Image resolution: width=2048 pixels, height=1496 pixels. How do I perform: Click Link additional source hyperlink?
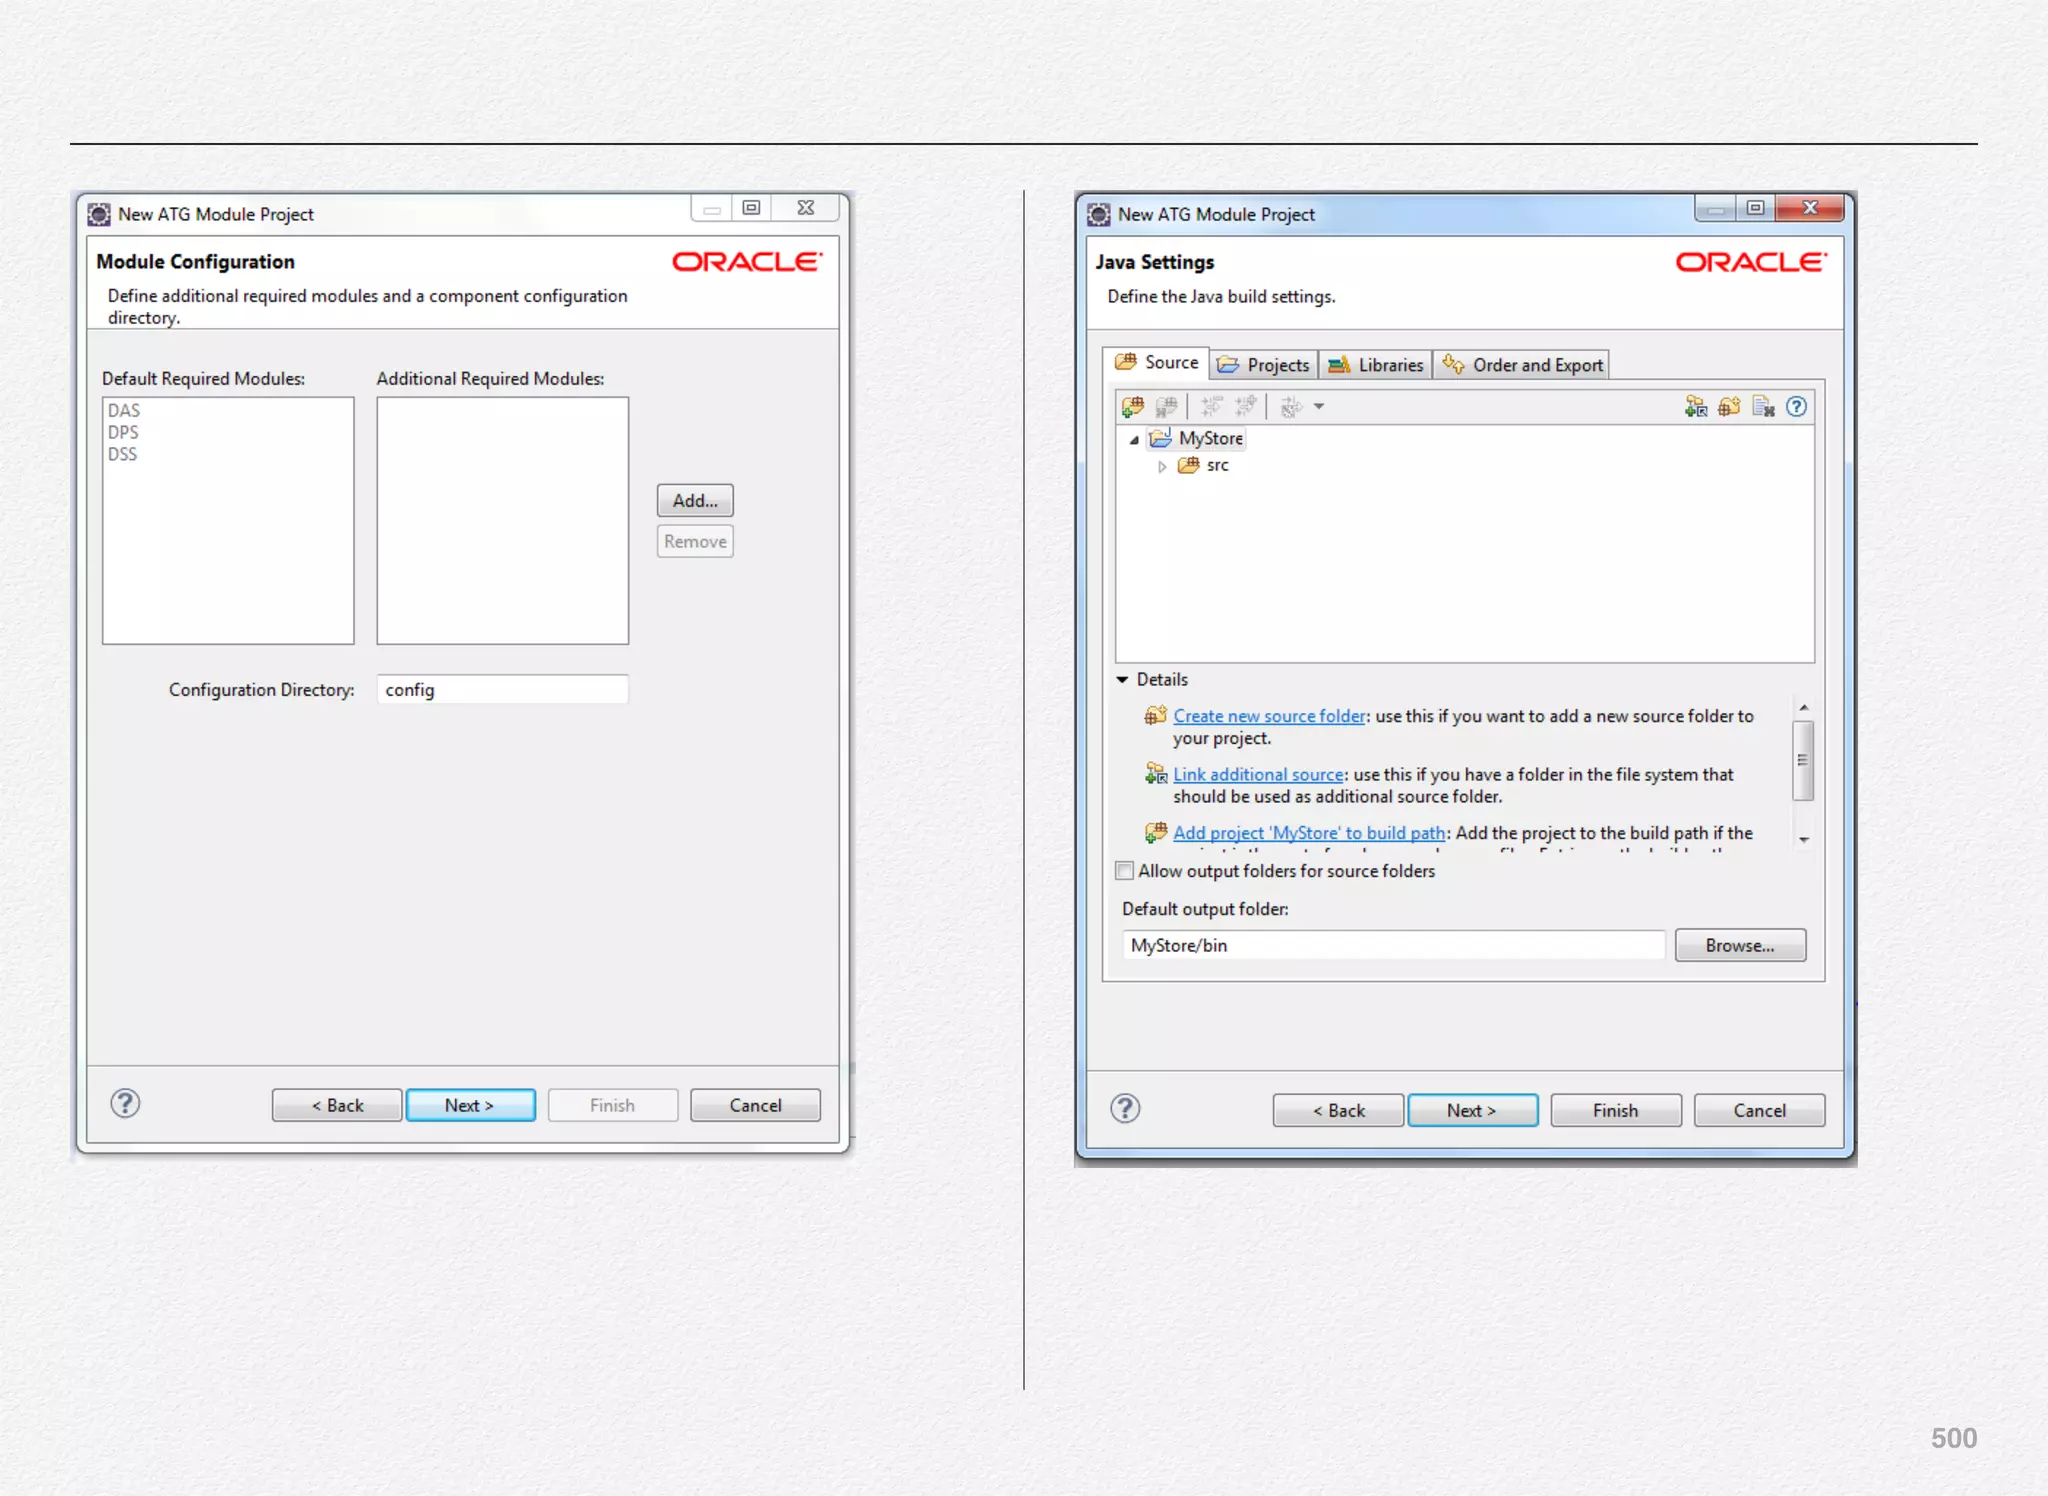[x=1258, y=775]
